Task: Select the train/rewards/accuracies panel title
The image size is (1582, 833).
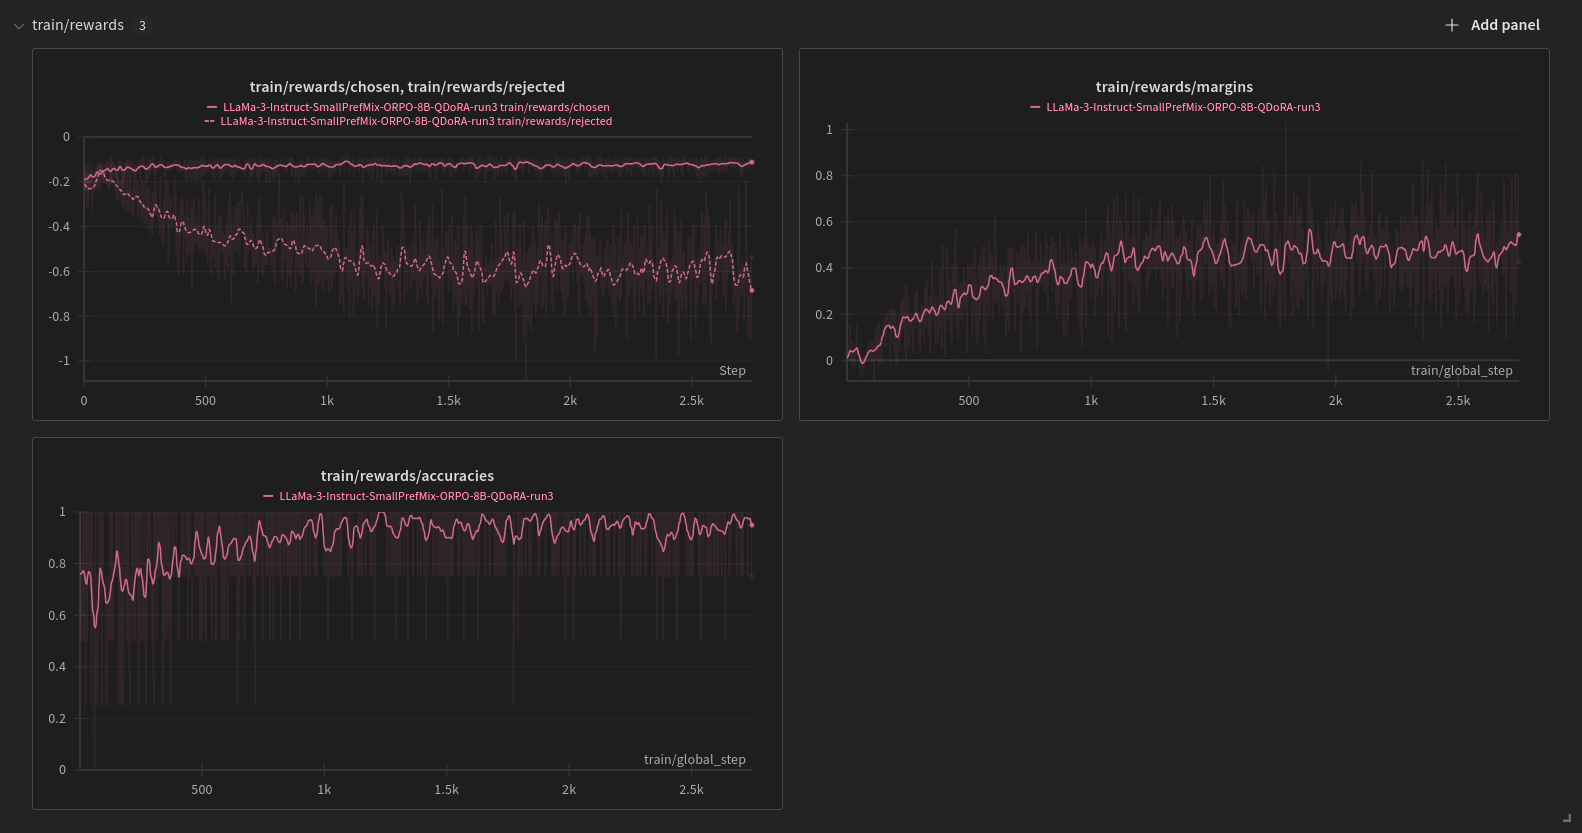Action: pyautogui.click(x=407, y=476)
